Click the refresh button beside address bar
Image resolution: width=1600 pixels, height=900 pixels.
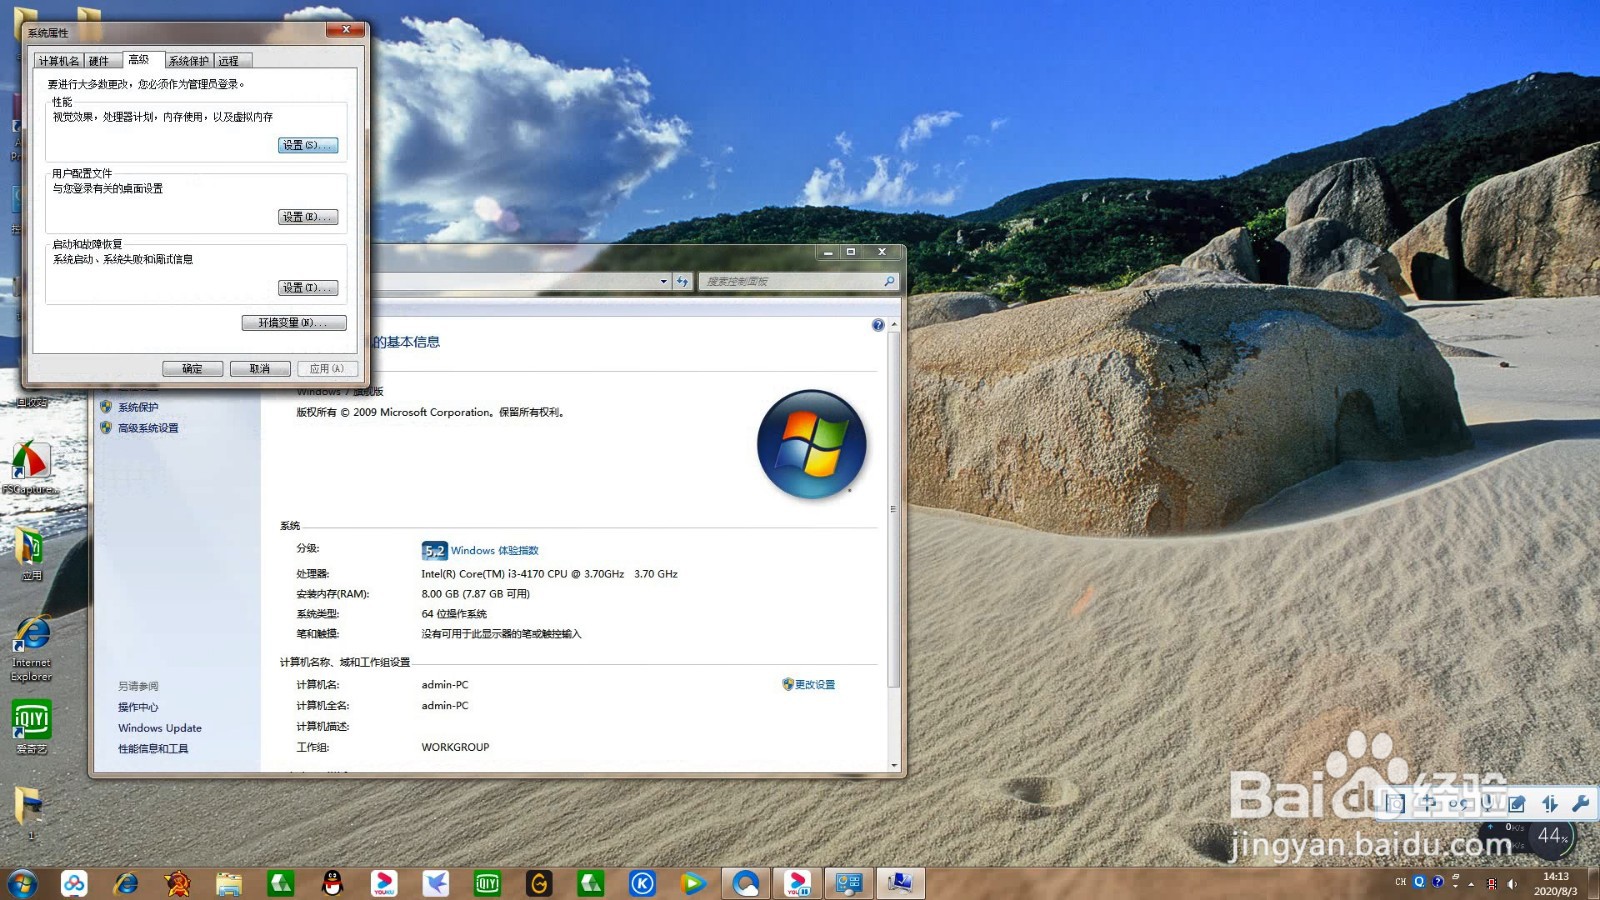683,282
